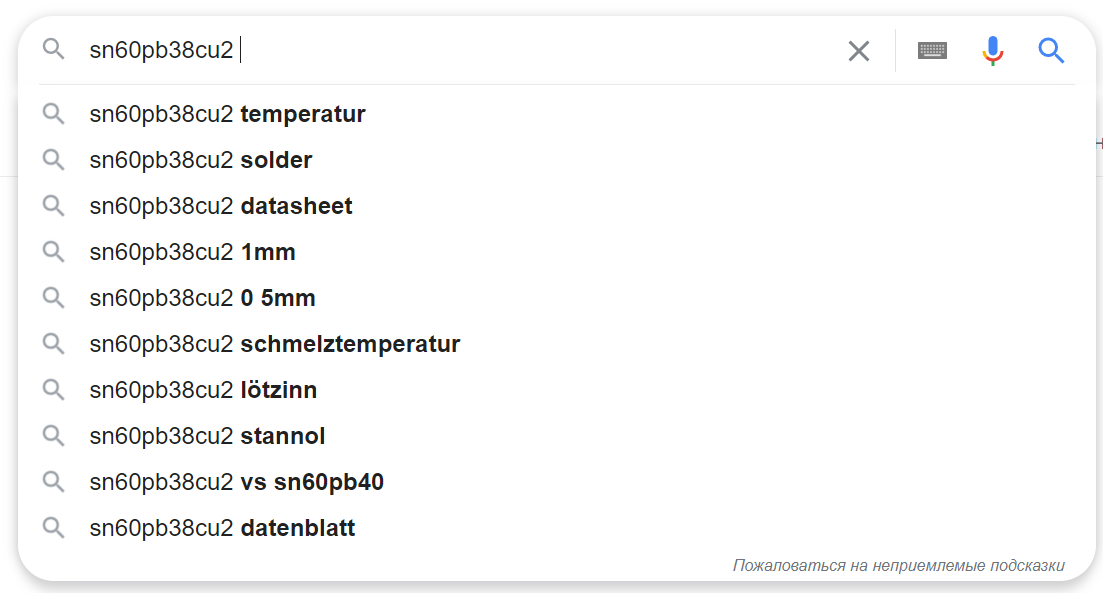Choose the sn60pb38cu2 schmelztemperatur suggestion
This screenshot has width=1103, height=593.
click(557, 344)
